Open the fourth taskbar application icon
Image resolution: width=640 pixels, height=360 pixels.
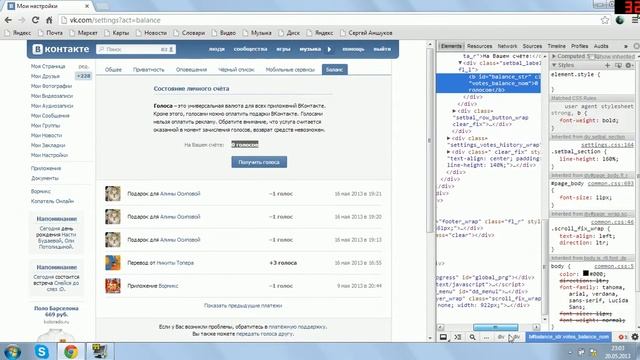coord(99,351)
